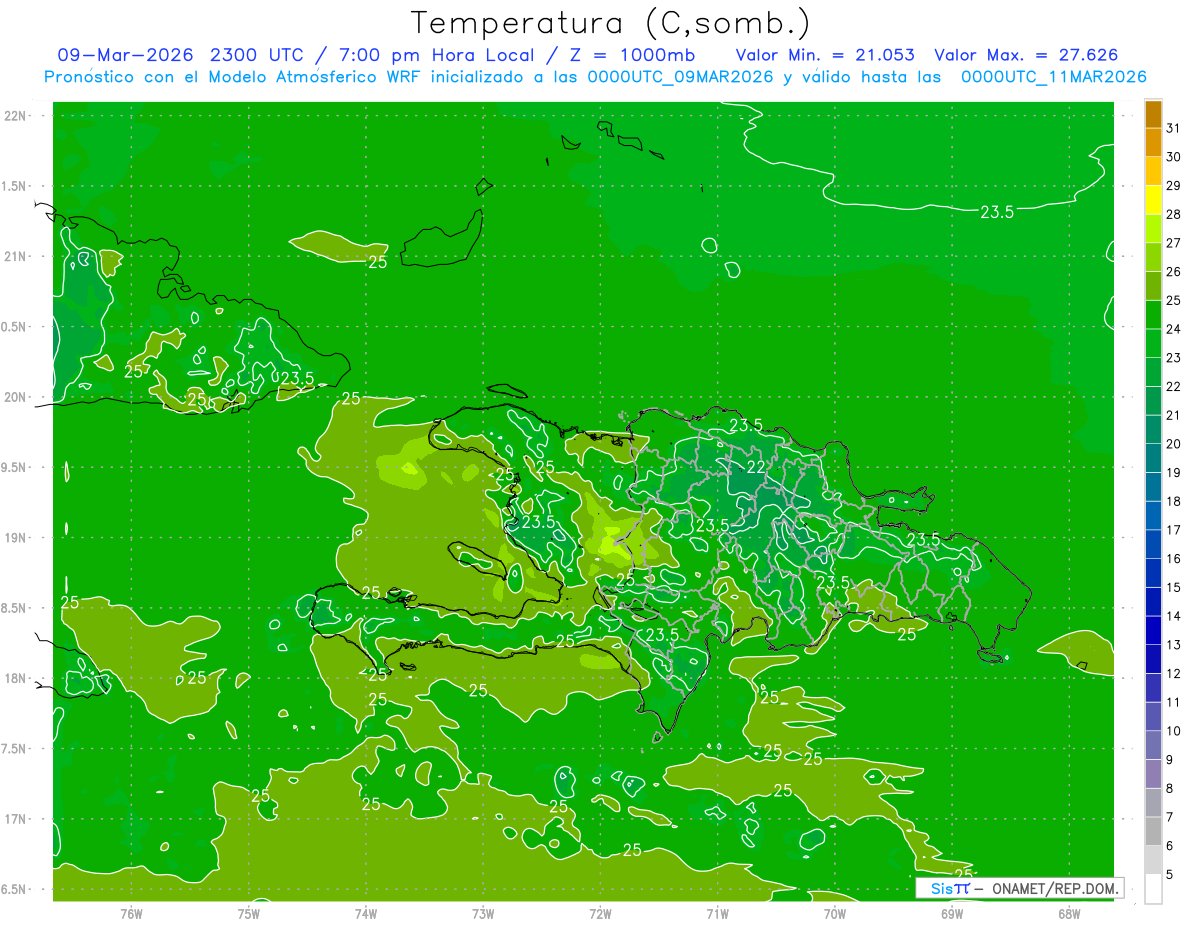
Task: Click the "7.5N" latitude tick label
Action: [x=16, y=749]
